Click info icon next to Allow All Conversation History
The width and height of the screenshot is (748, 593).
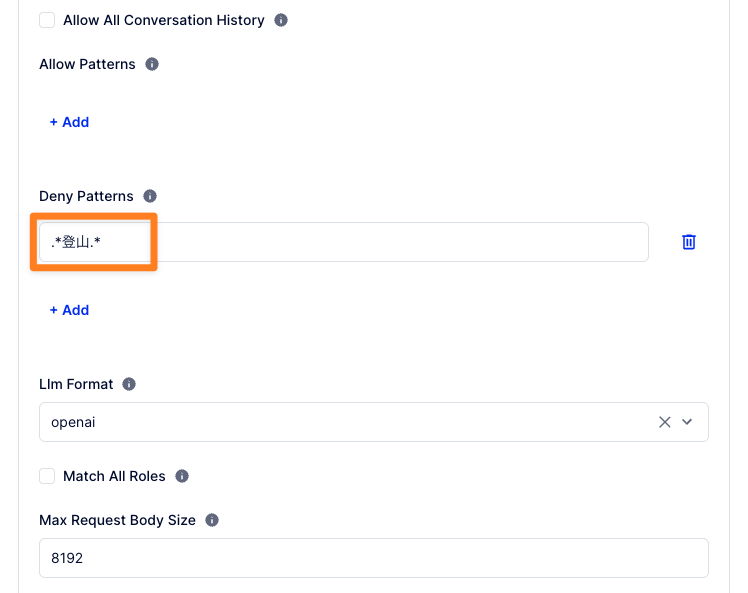281,20
